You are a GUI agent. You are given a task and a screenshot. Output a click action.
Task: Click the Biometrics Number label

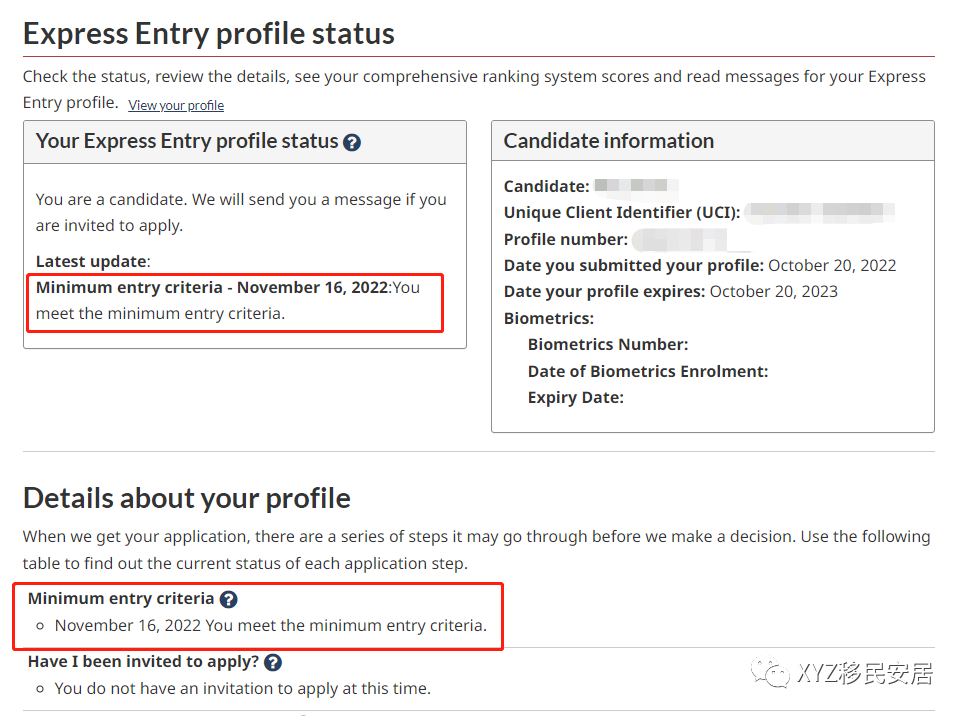point(608,344)
